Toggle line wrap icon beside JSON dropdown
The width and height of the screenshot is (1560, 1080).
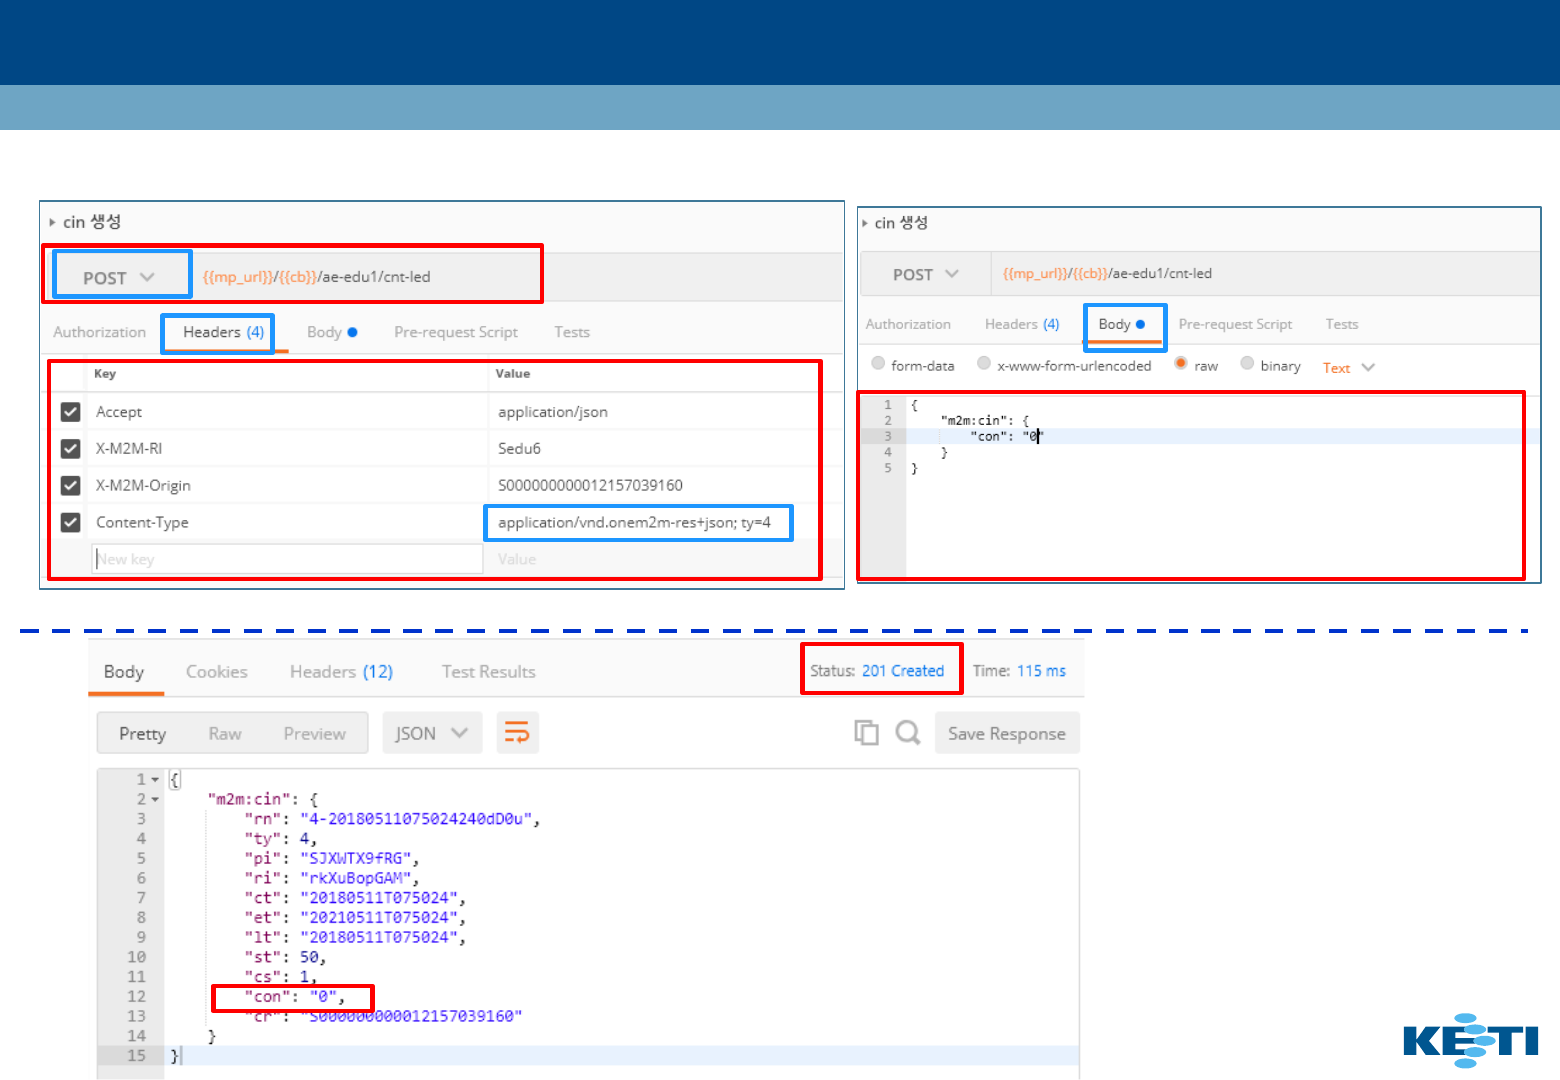(517, 733)
